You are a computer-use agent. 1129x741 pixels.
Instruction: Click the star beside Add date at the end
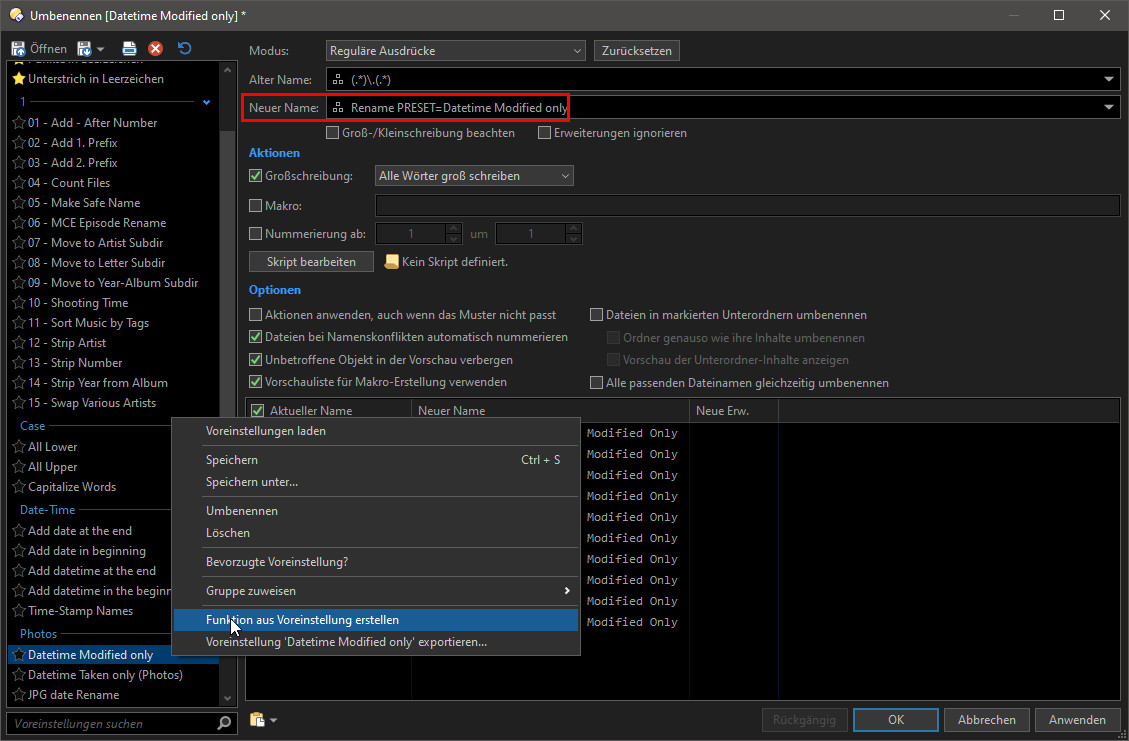(19, 531)
